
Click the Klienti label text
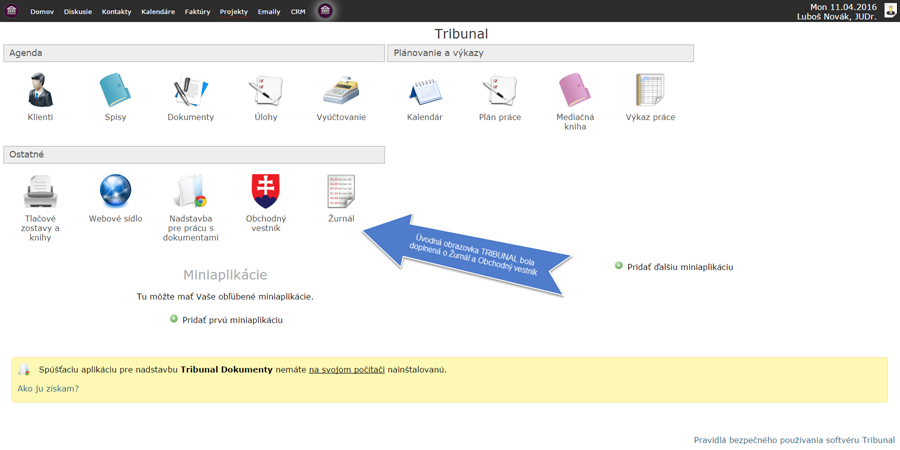[x=40, y=117]
